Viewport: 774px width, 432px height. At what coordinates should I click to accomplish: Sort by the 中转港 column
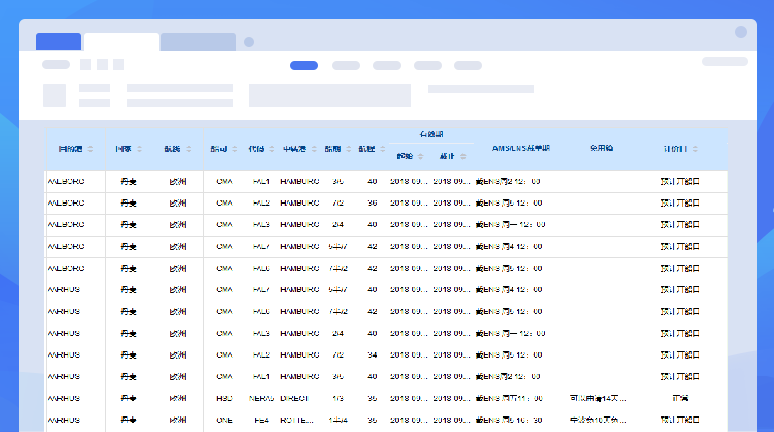313,149
